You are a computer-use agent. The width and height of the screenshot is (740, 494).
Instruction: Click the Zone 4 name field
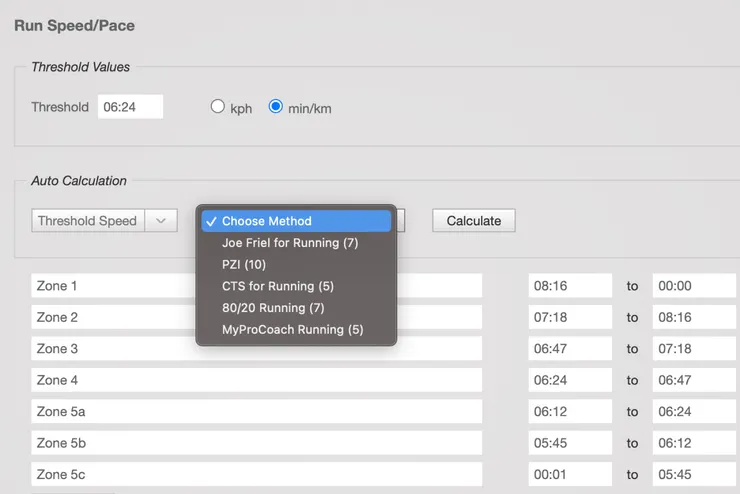257,380
